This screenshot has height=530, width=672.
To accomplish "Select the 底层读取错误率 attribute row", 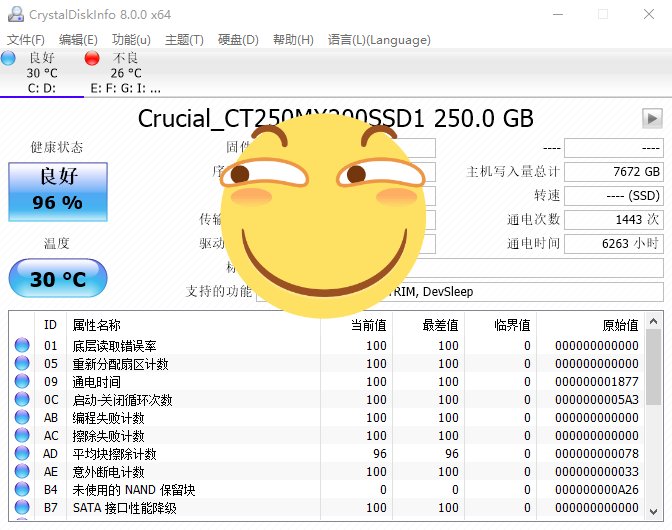I will 327,345.
